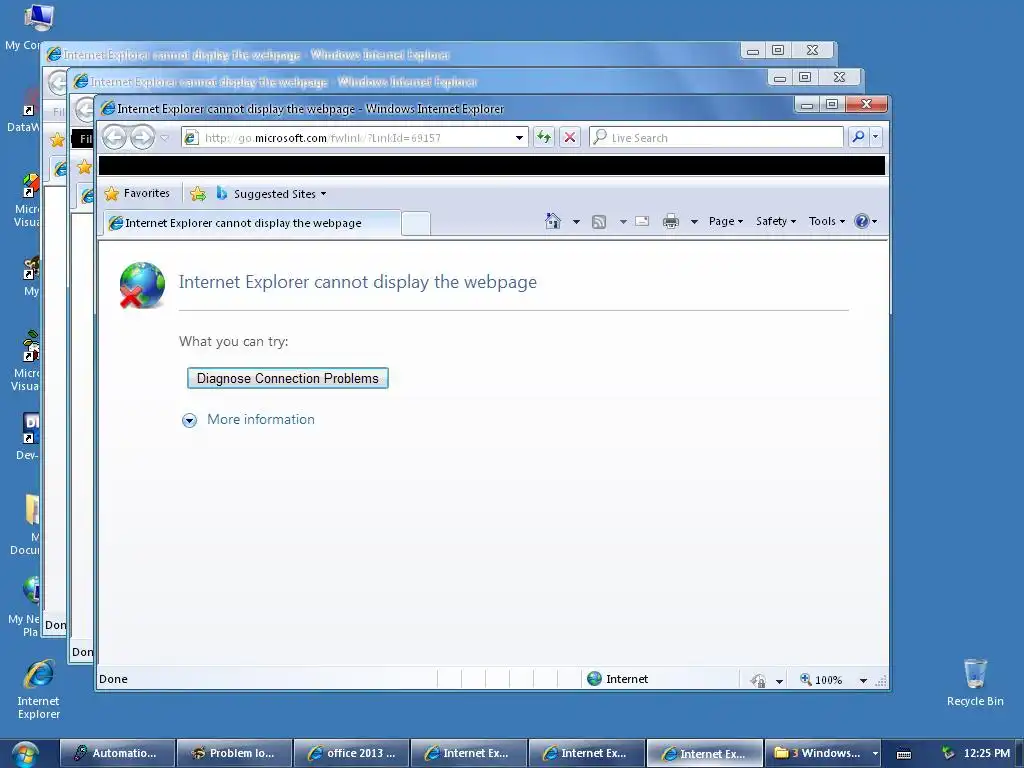Click the Protected Mode status icon
Viewport: 1024px width, 768px height.
758,680
